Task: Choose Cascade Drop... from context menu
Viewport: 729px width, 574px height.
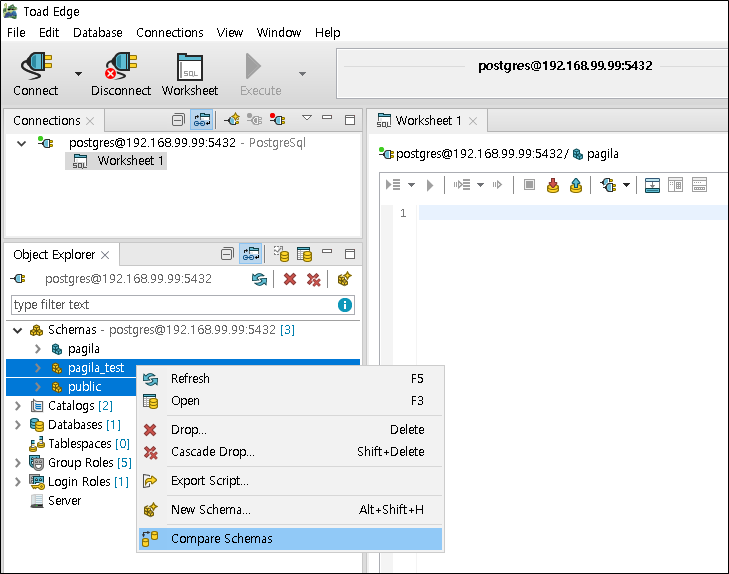Action: [x=290, y=452]
